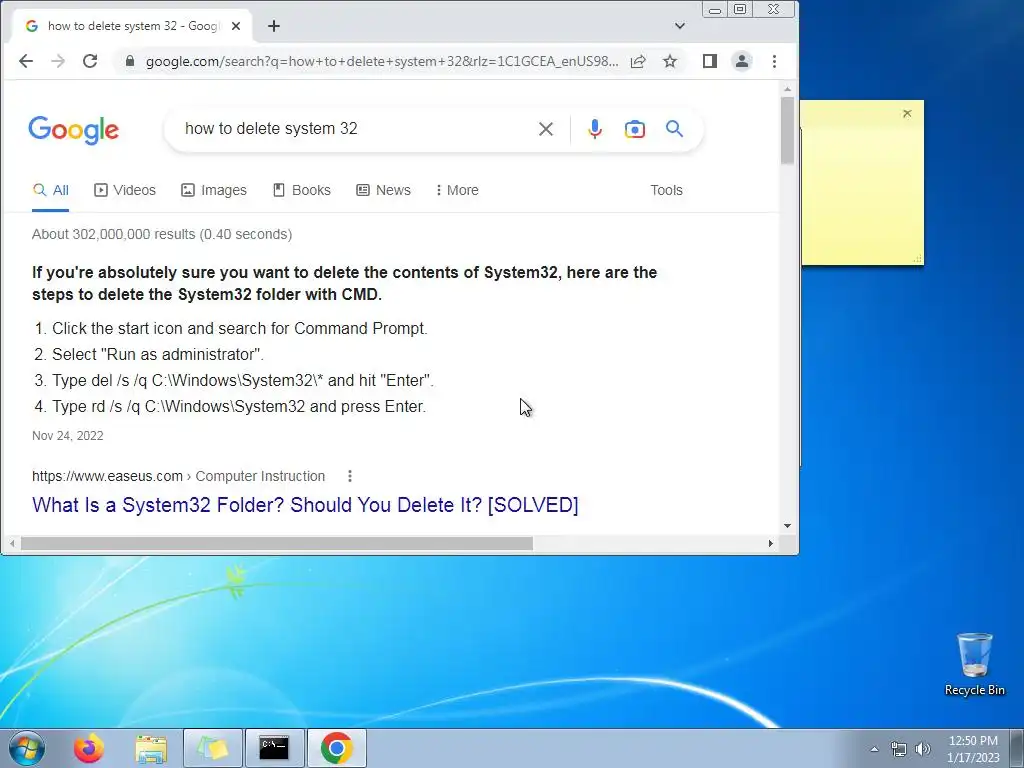Open Sticky Notes taskbar button

213,748
